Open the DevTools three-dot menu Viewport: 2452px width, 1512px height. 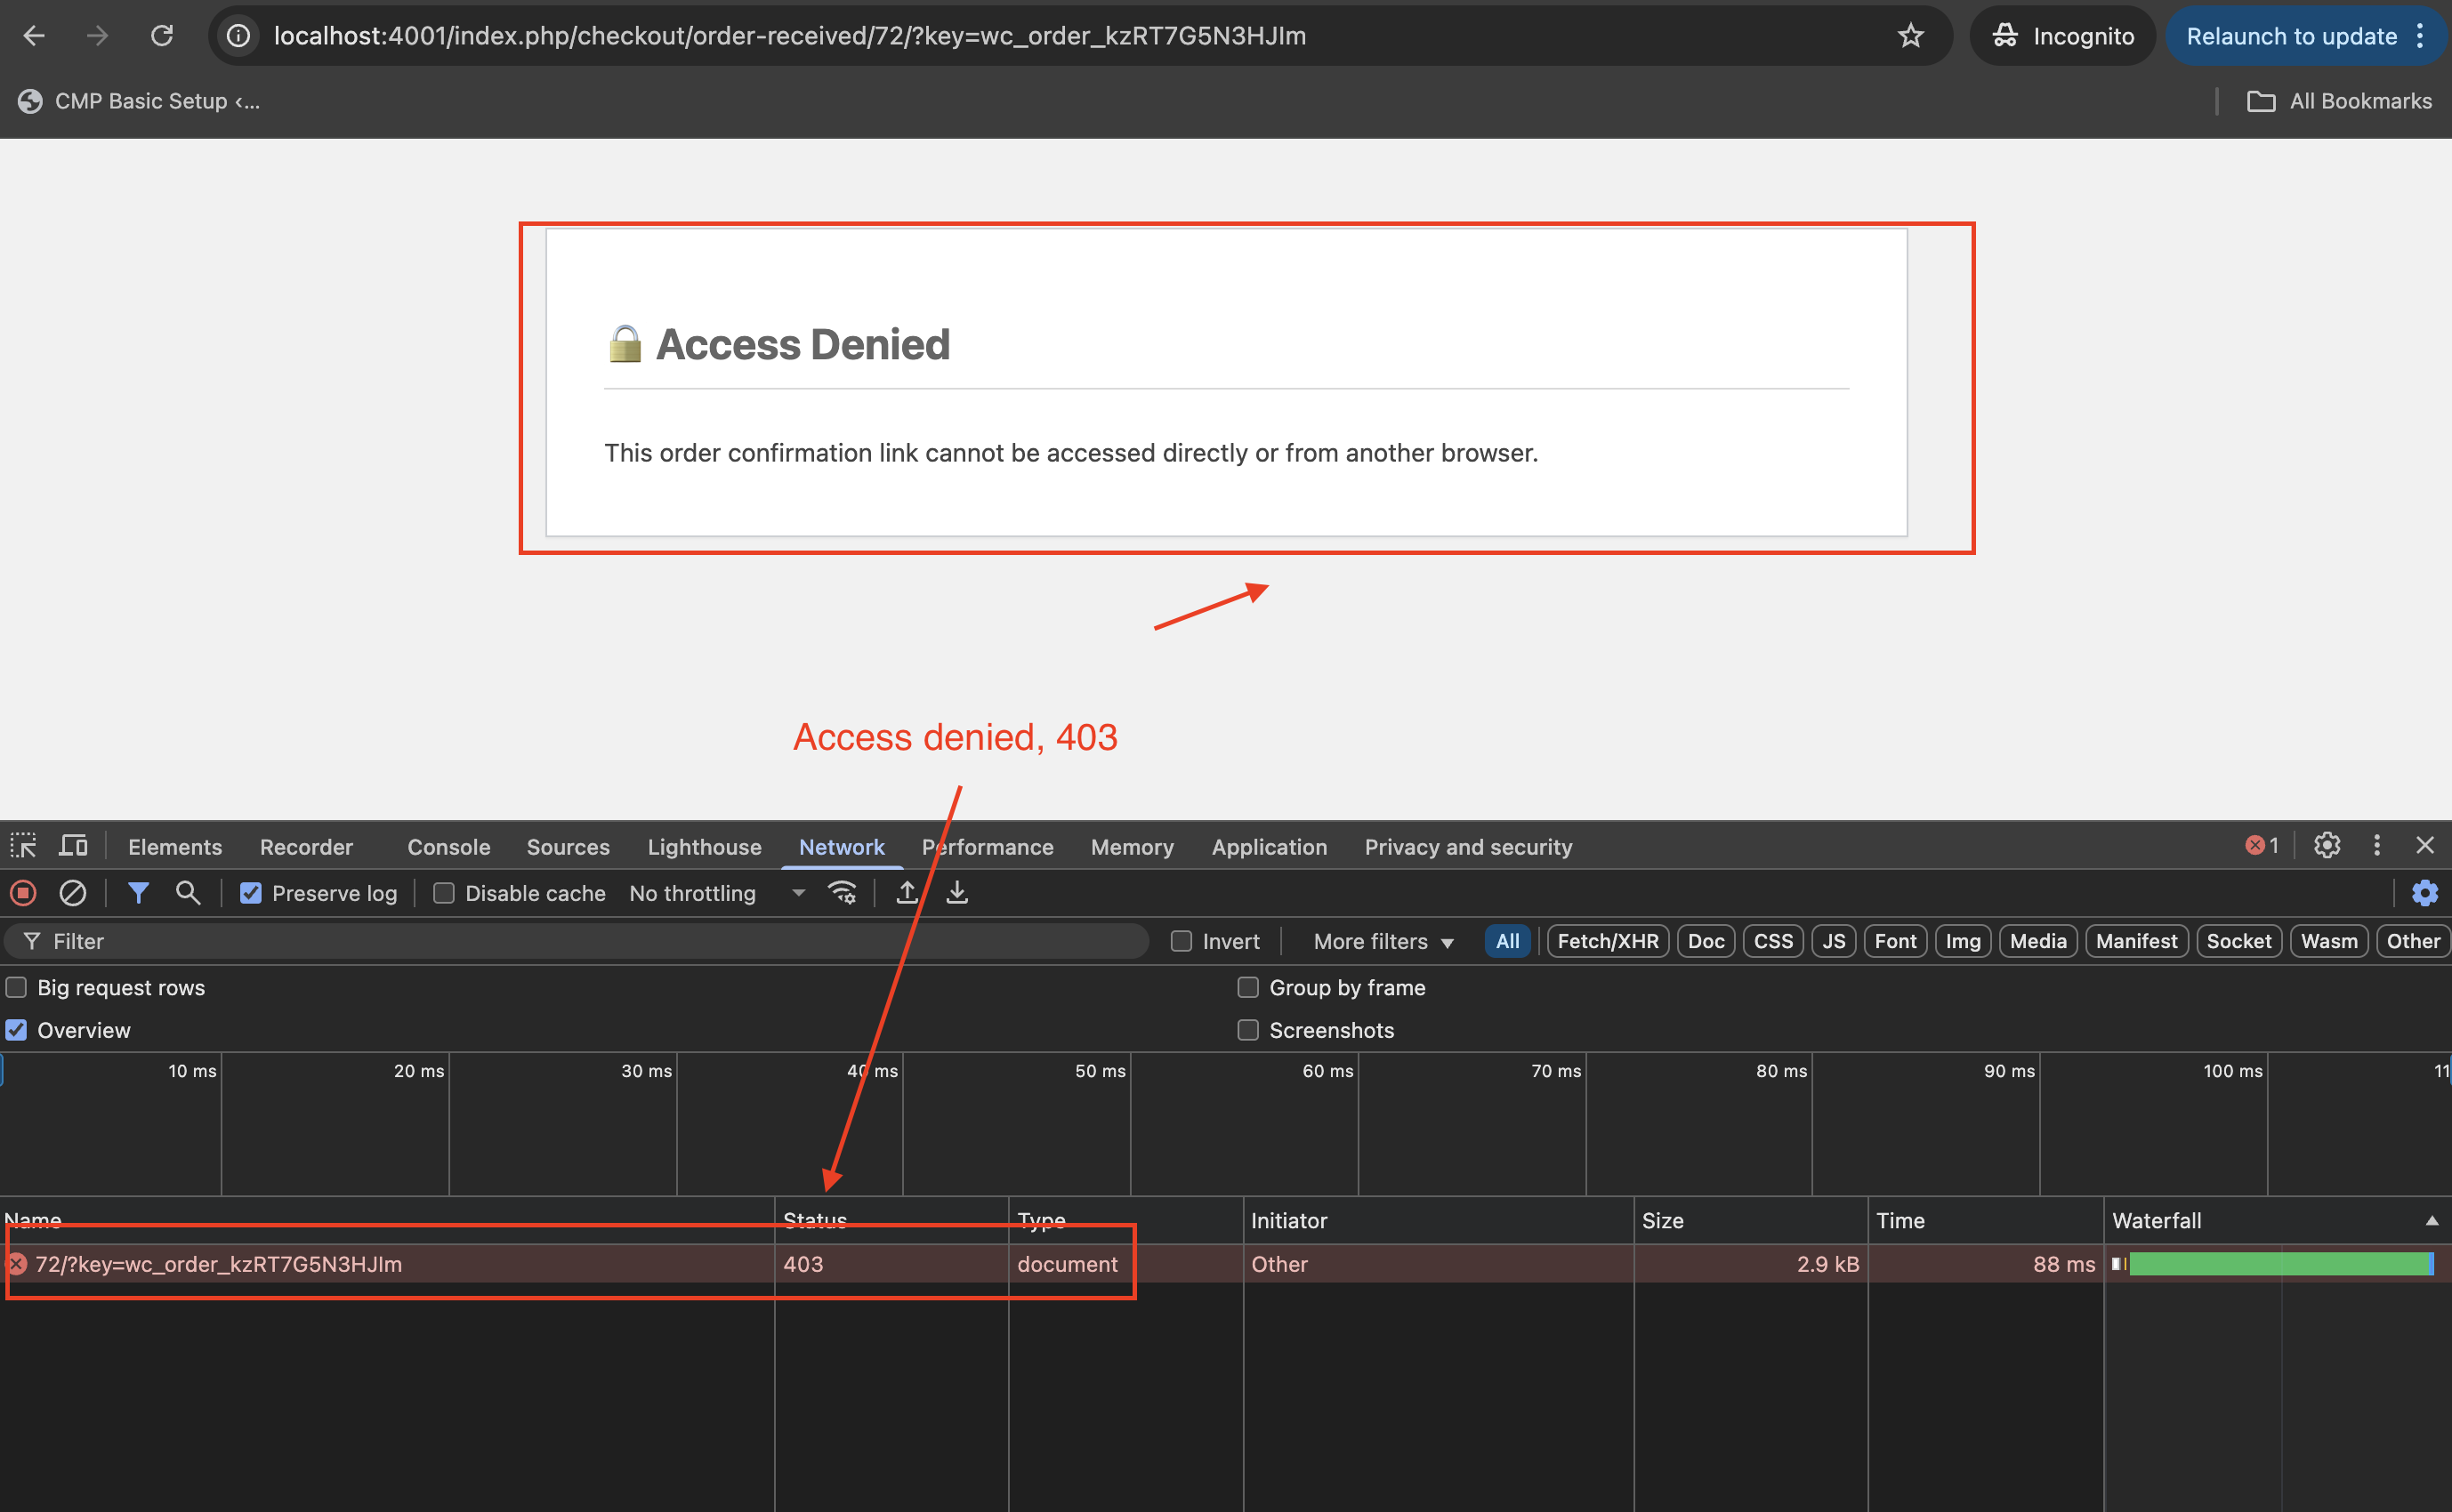tap(2377, 845)
